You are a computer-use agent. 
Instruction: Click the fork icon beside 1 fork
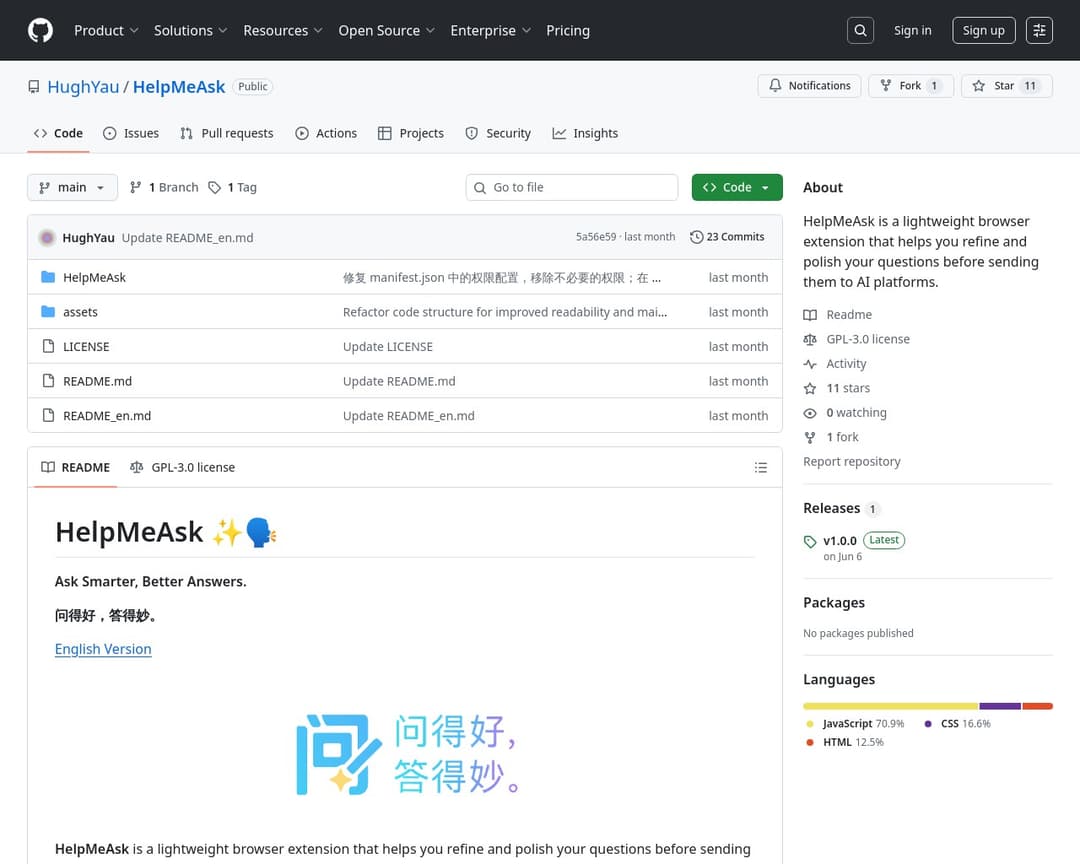[x=810, y=438]
